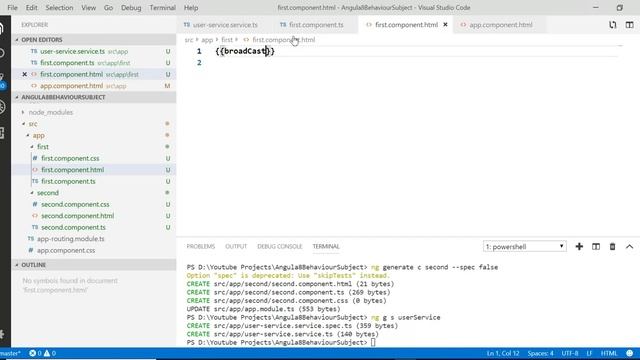Viewport: 640px width, 360px height.
Task: Click editor line 2 empty code line
Action: (416, 62)
